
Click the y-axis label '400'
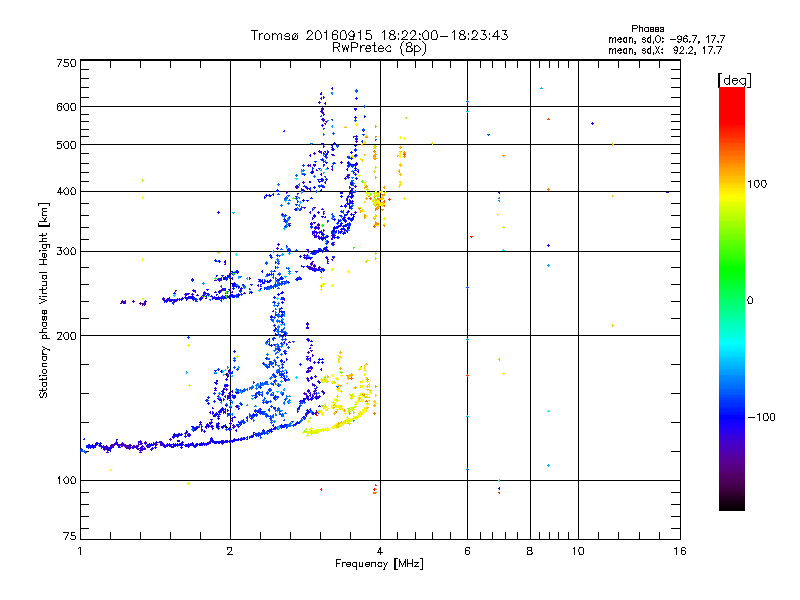(66, 191)
